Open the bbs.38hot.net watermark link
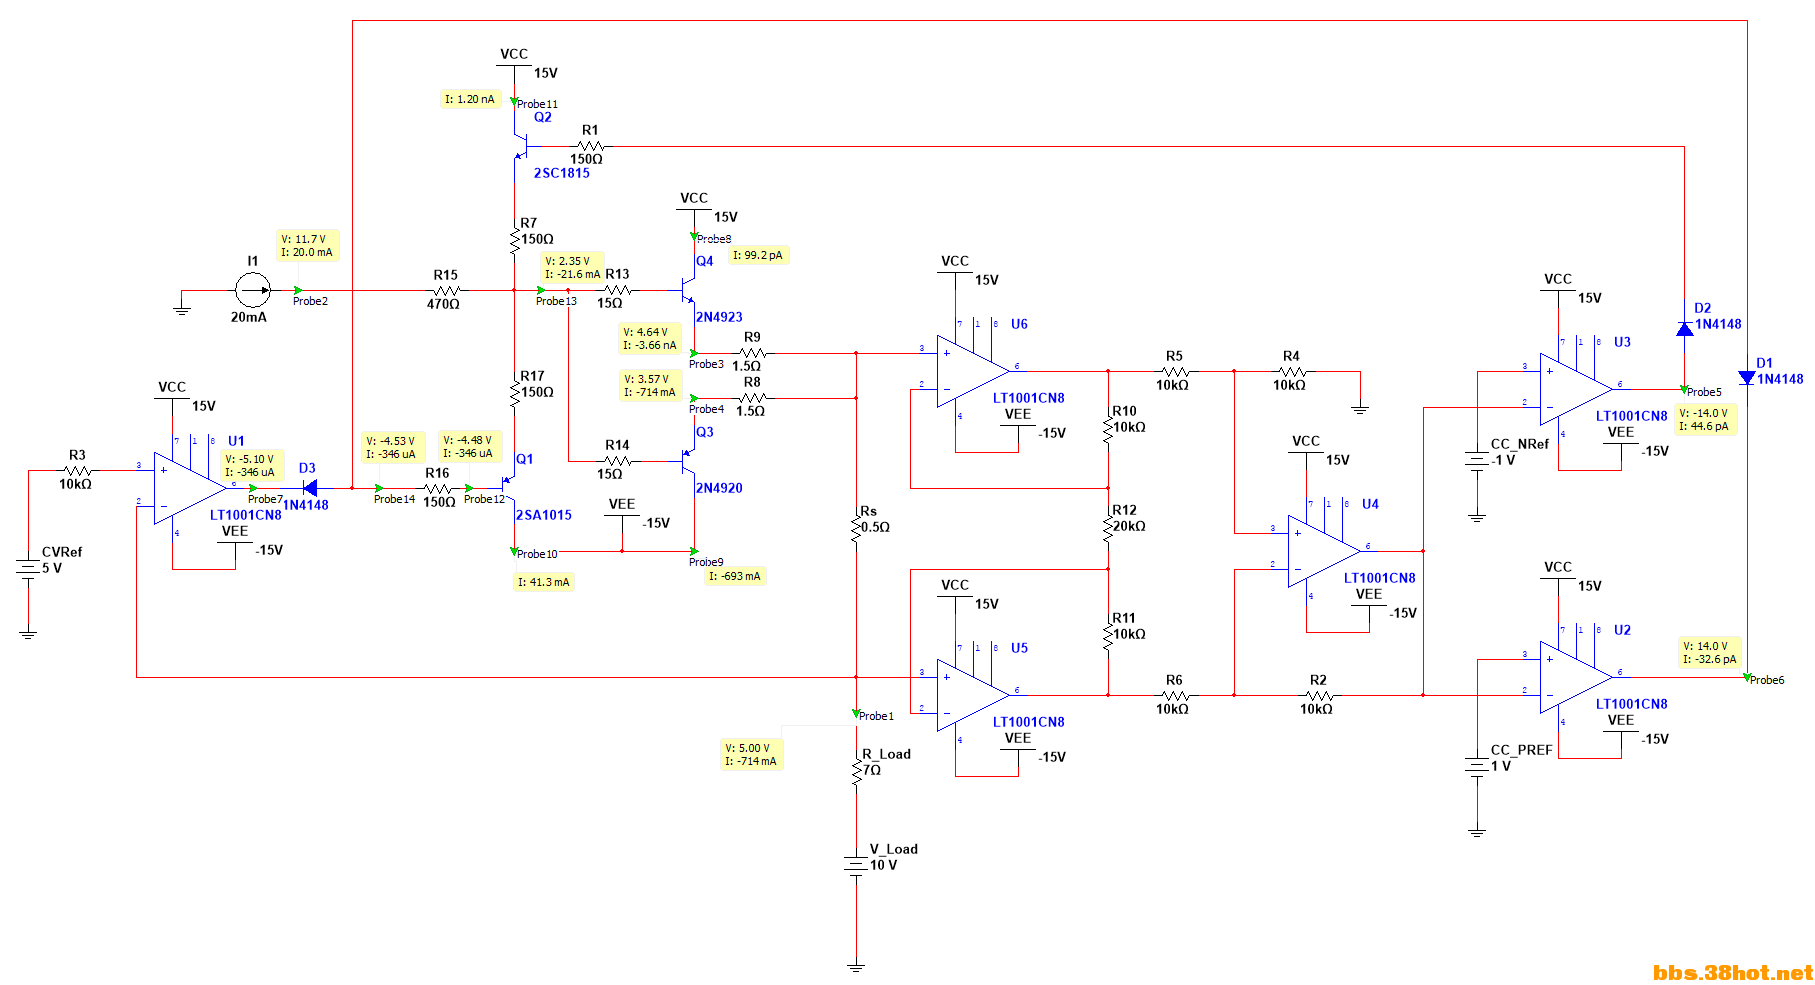Image resolution: width=1815 pixels, height=985 pixels. (1732, 972)
